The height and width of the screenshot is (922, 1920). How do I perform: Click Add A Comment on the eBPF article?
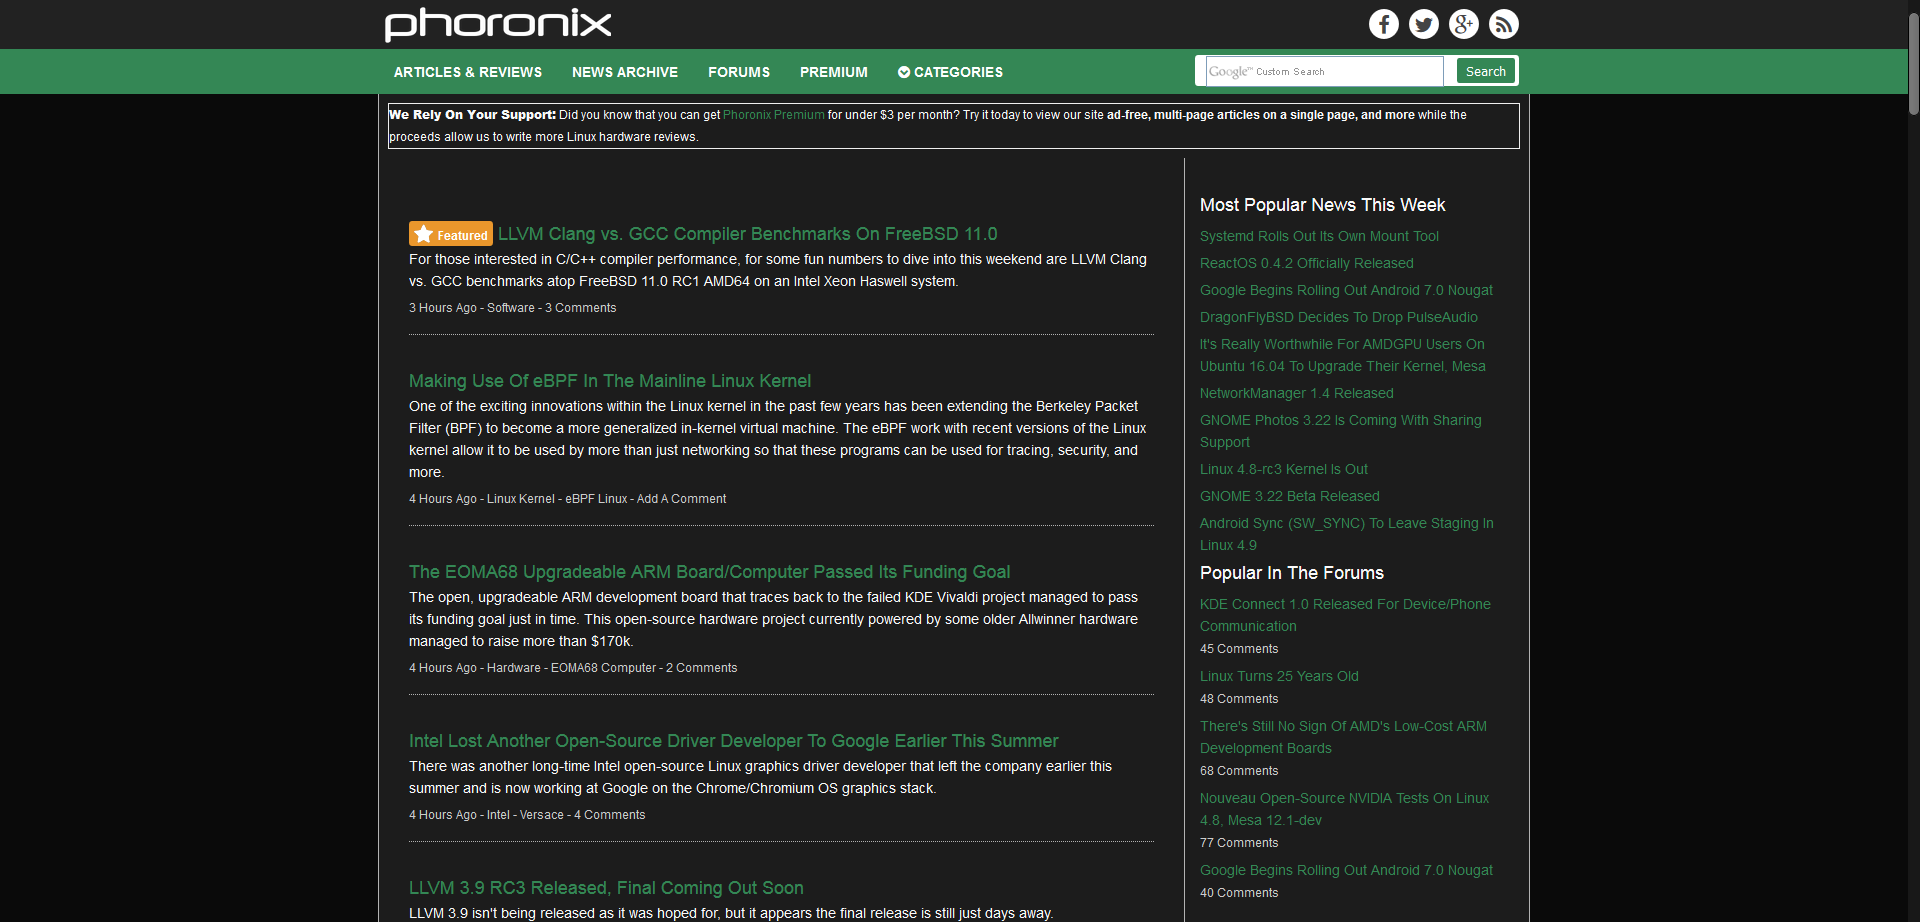coord(681,498)
